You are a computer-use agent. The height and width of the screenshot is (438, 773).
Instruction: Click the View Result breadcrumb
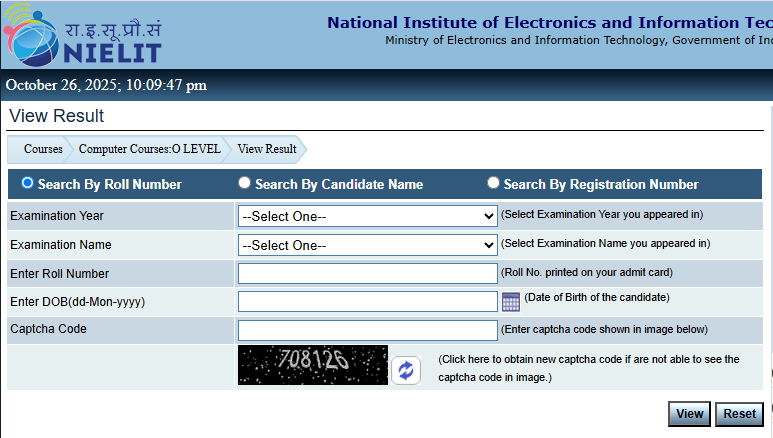tap(266, 149)
